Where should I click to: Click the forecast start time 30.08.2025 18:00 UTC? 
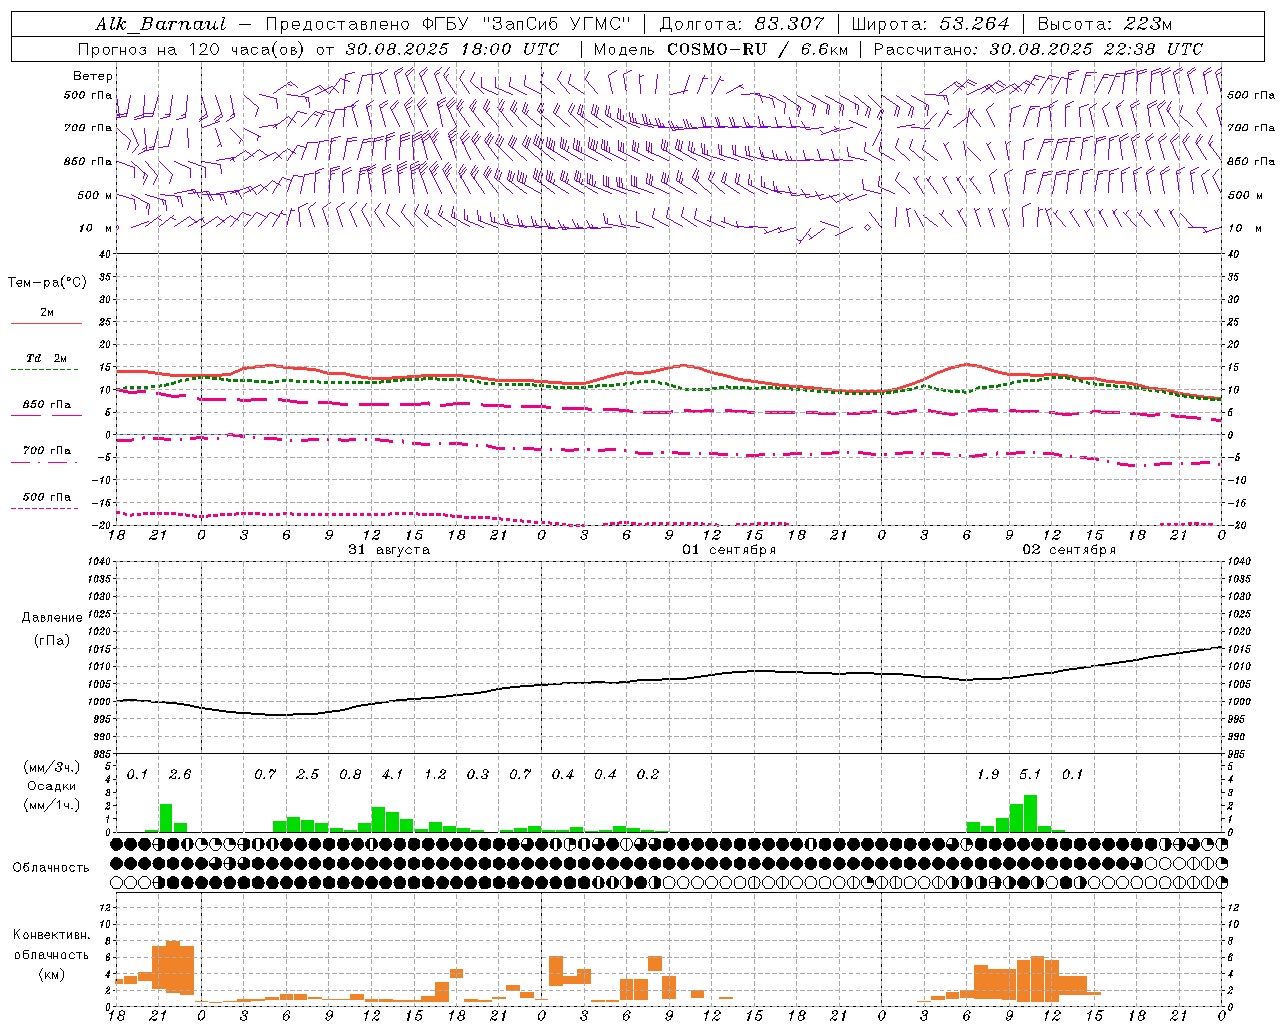click(x=452, y=49)
